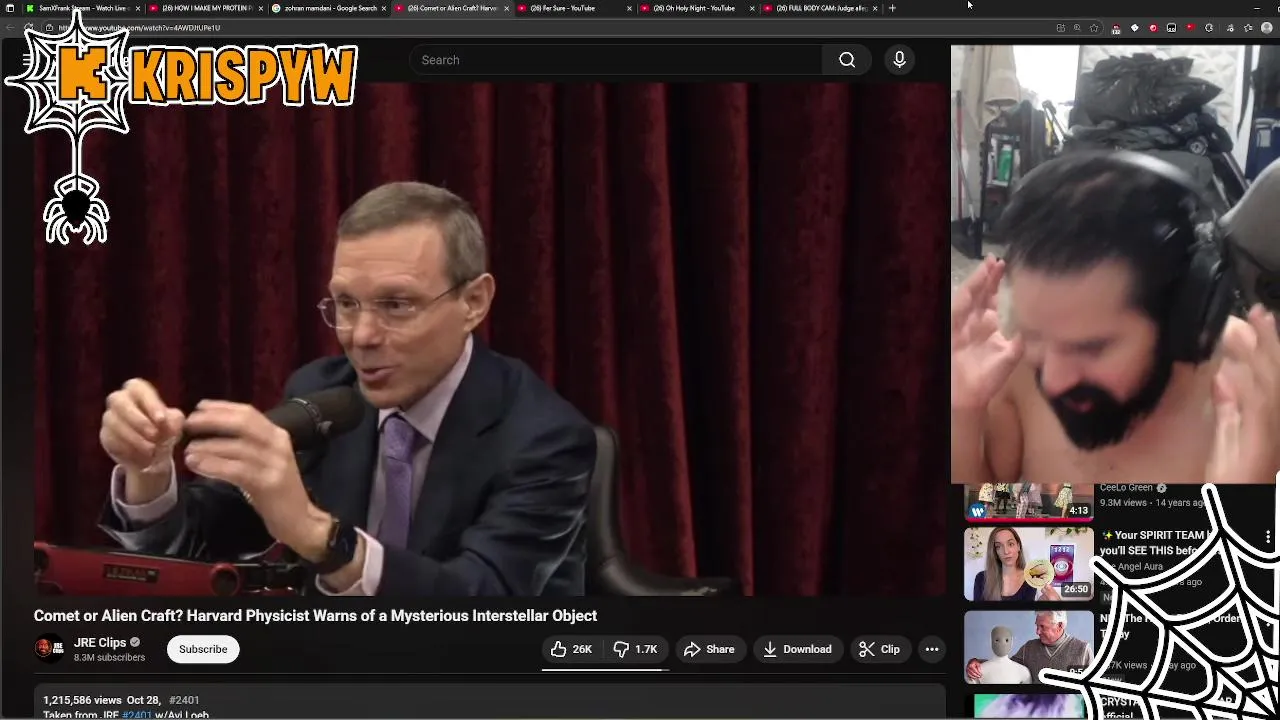Click the YouTube search magnifier button
Screen dimensions: 1280x720
tap(847, 60)
